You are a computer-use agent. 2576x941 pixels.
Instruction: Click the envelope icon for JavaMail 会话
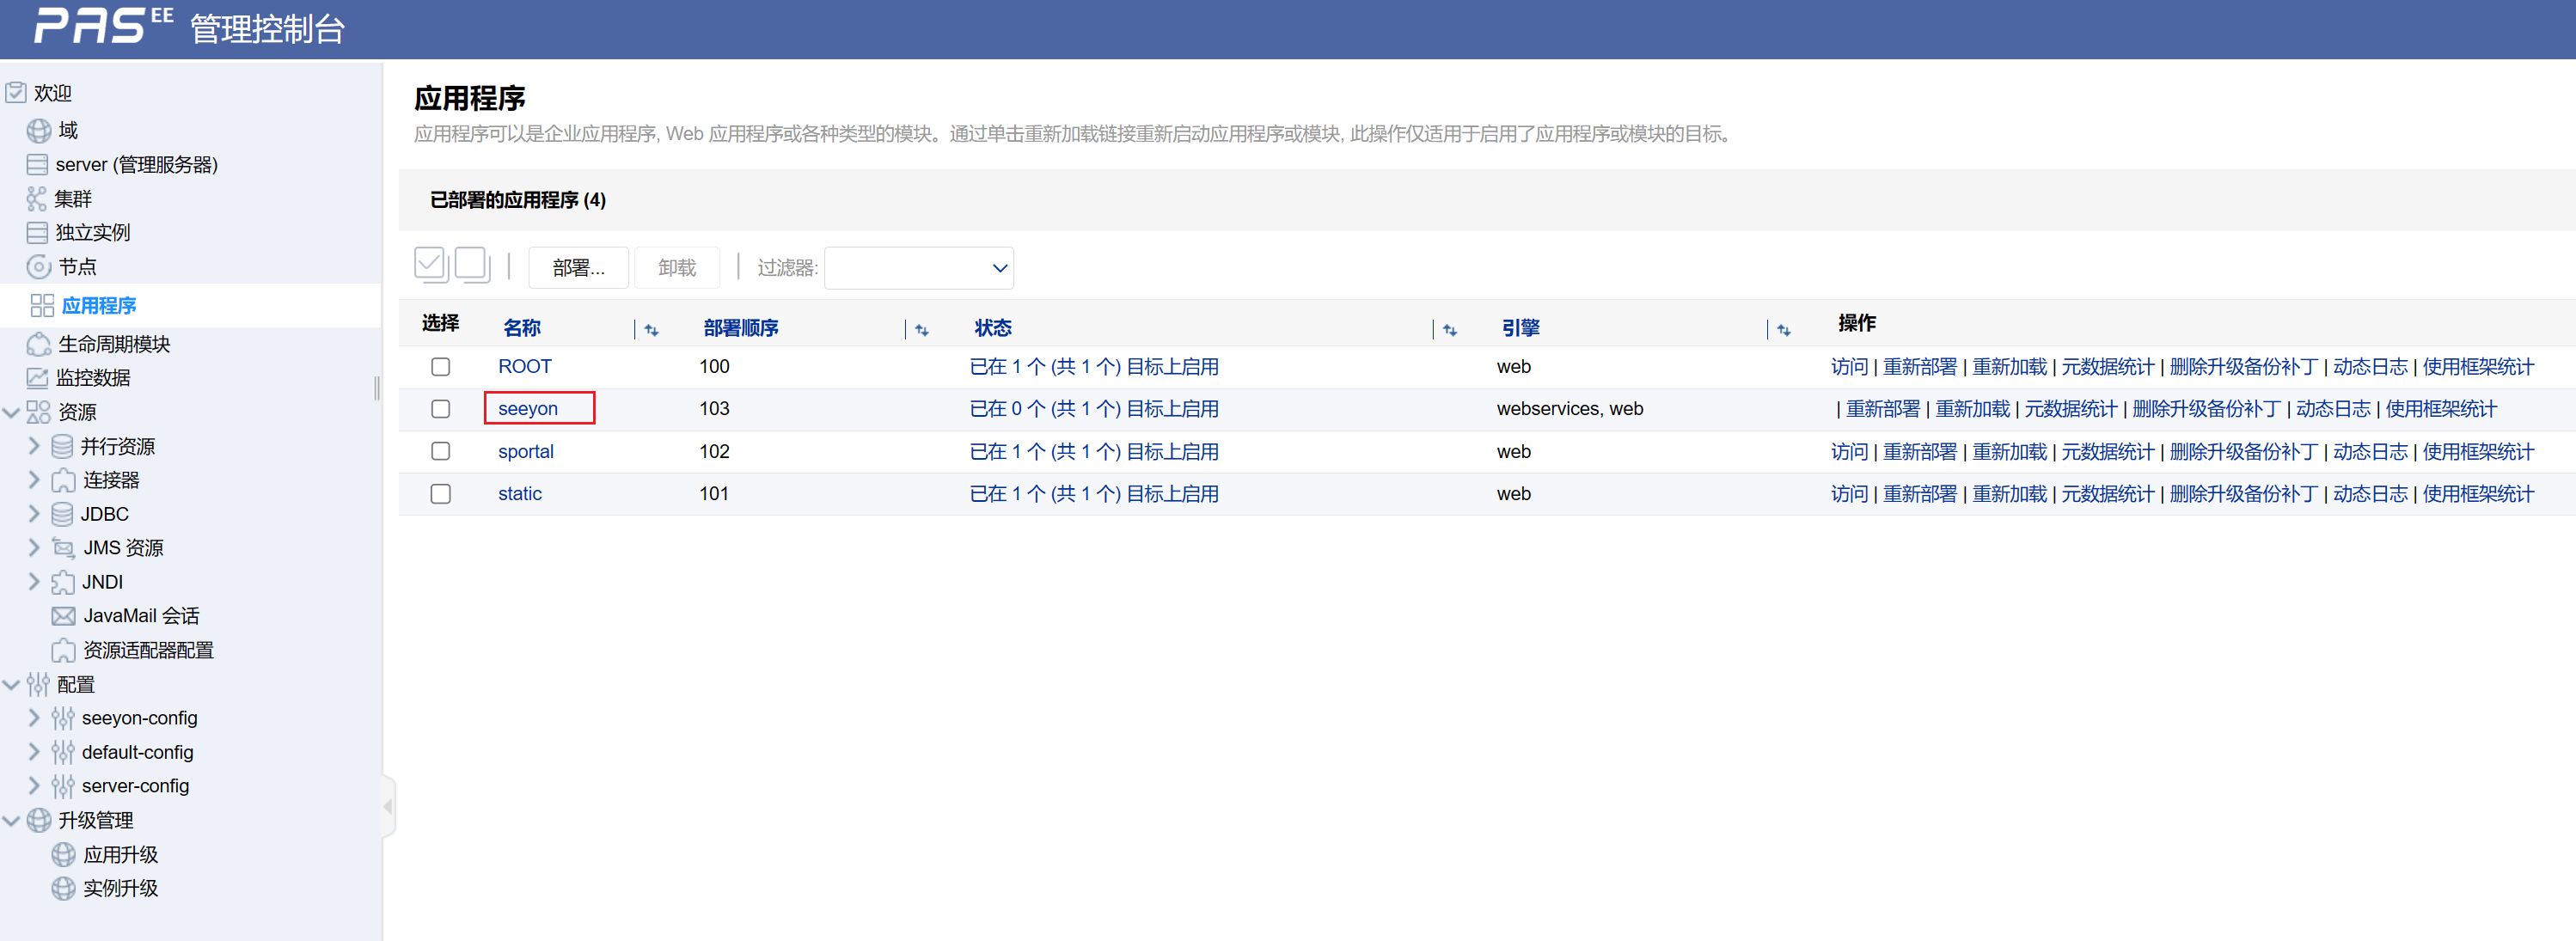pos(63,615)
